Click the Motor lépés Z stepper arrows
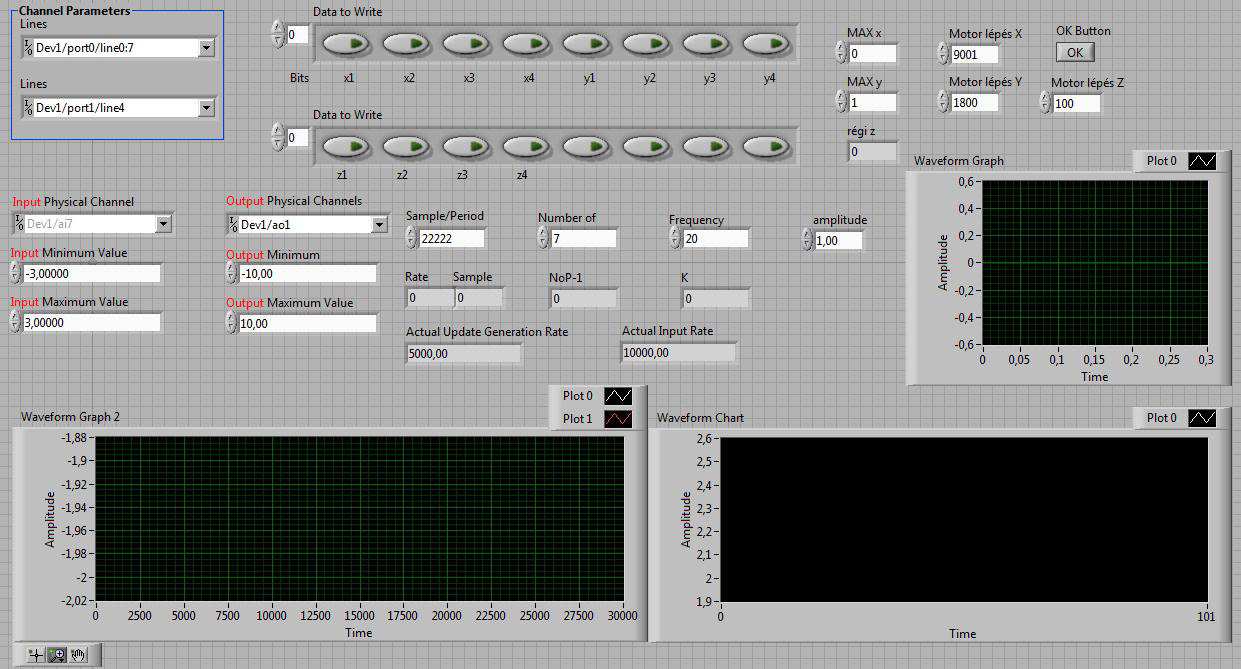The image size is (1241, 669). click(x=1045, y=102)
